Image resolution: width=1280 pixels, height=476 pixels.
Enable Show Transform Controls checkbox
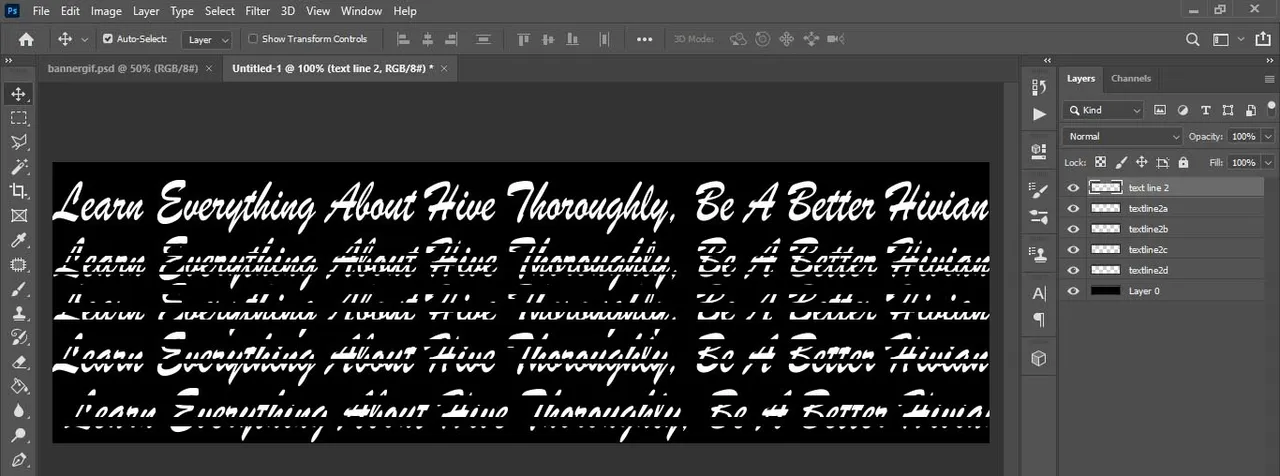click(x=253, y=39)
